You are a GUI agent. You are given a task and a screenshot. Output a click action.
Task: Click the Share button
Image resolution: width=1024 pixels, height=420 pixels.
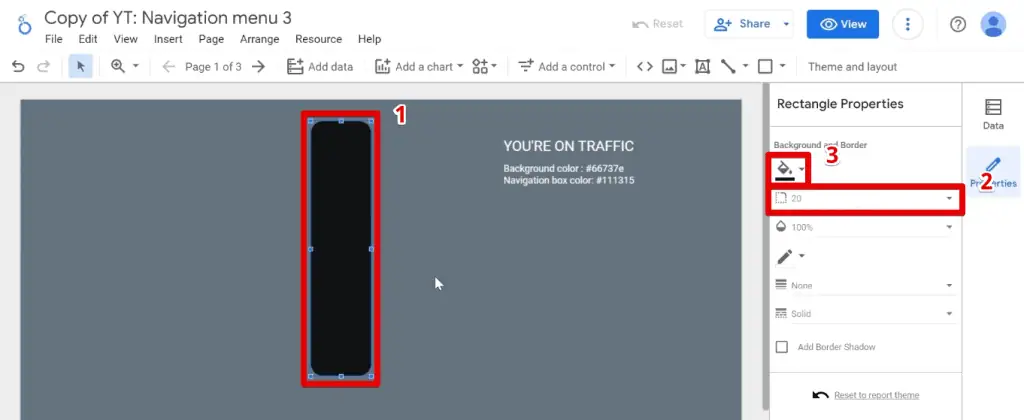(742, 24)
